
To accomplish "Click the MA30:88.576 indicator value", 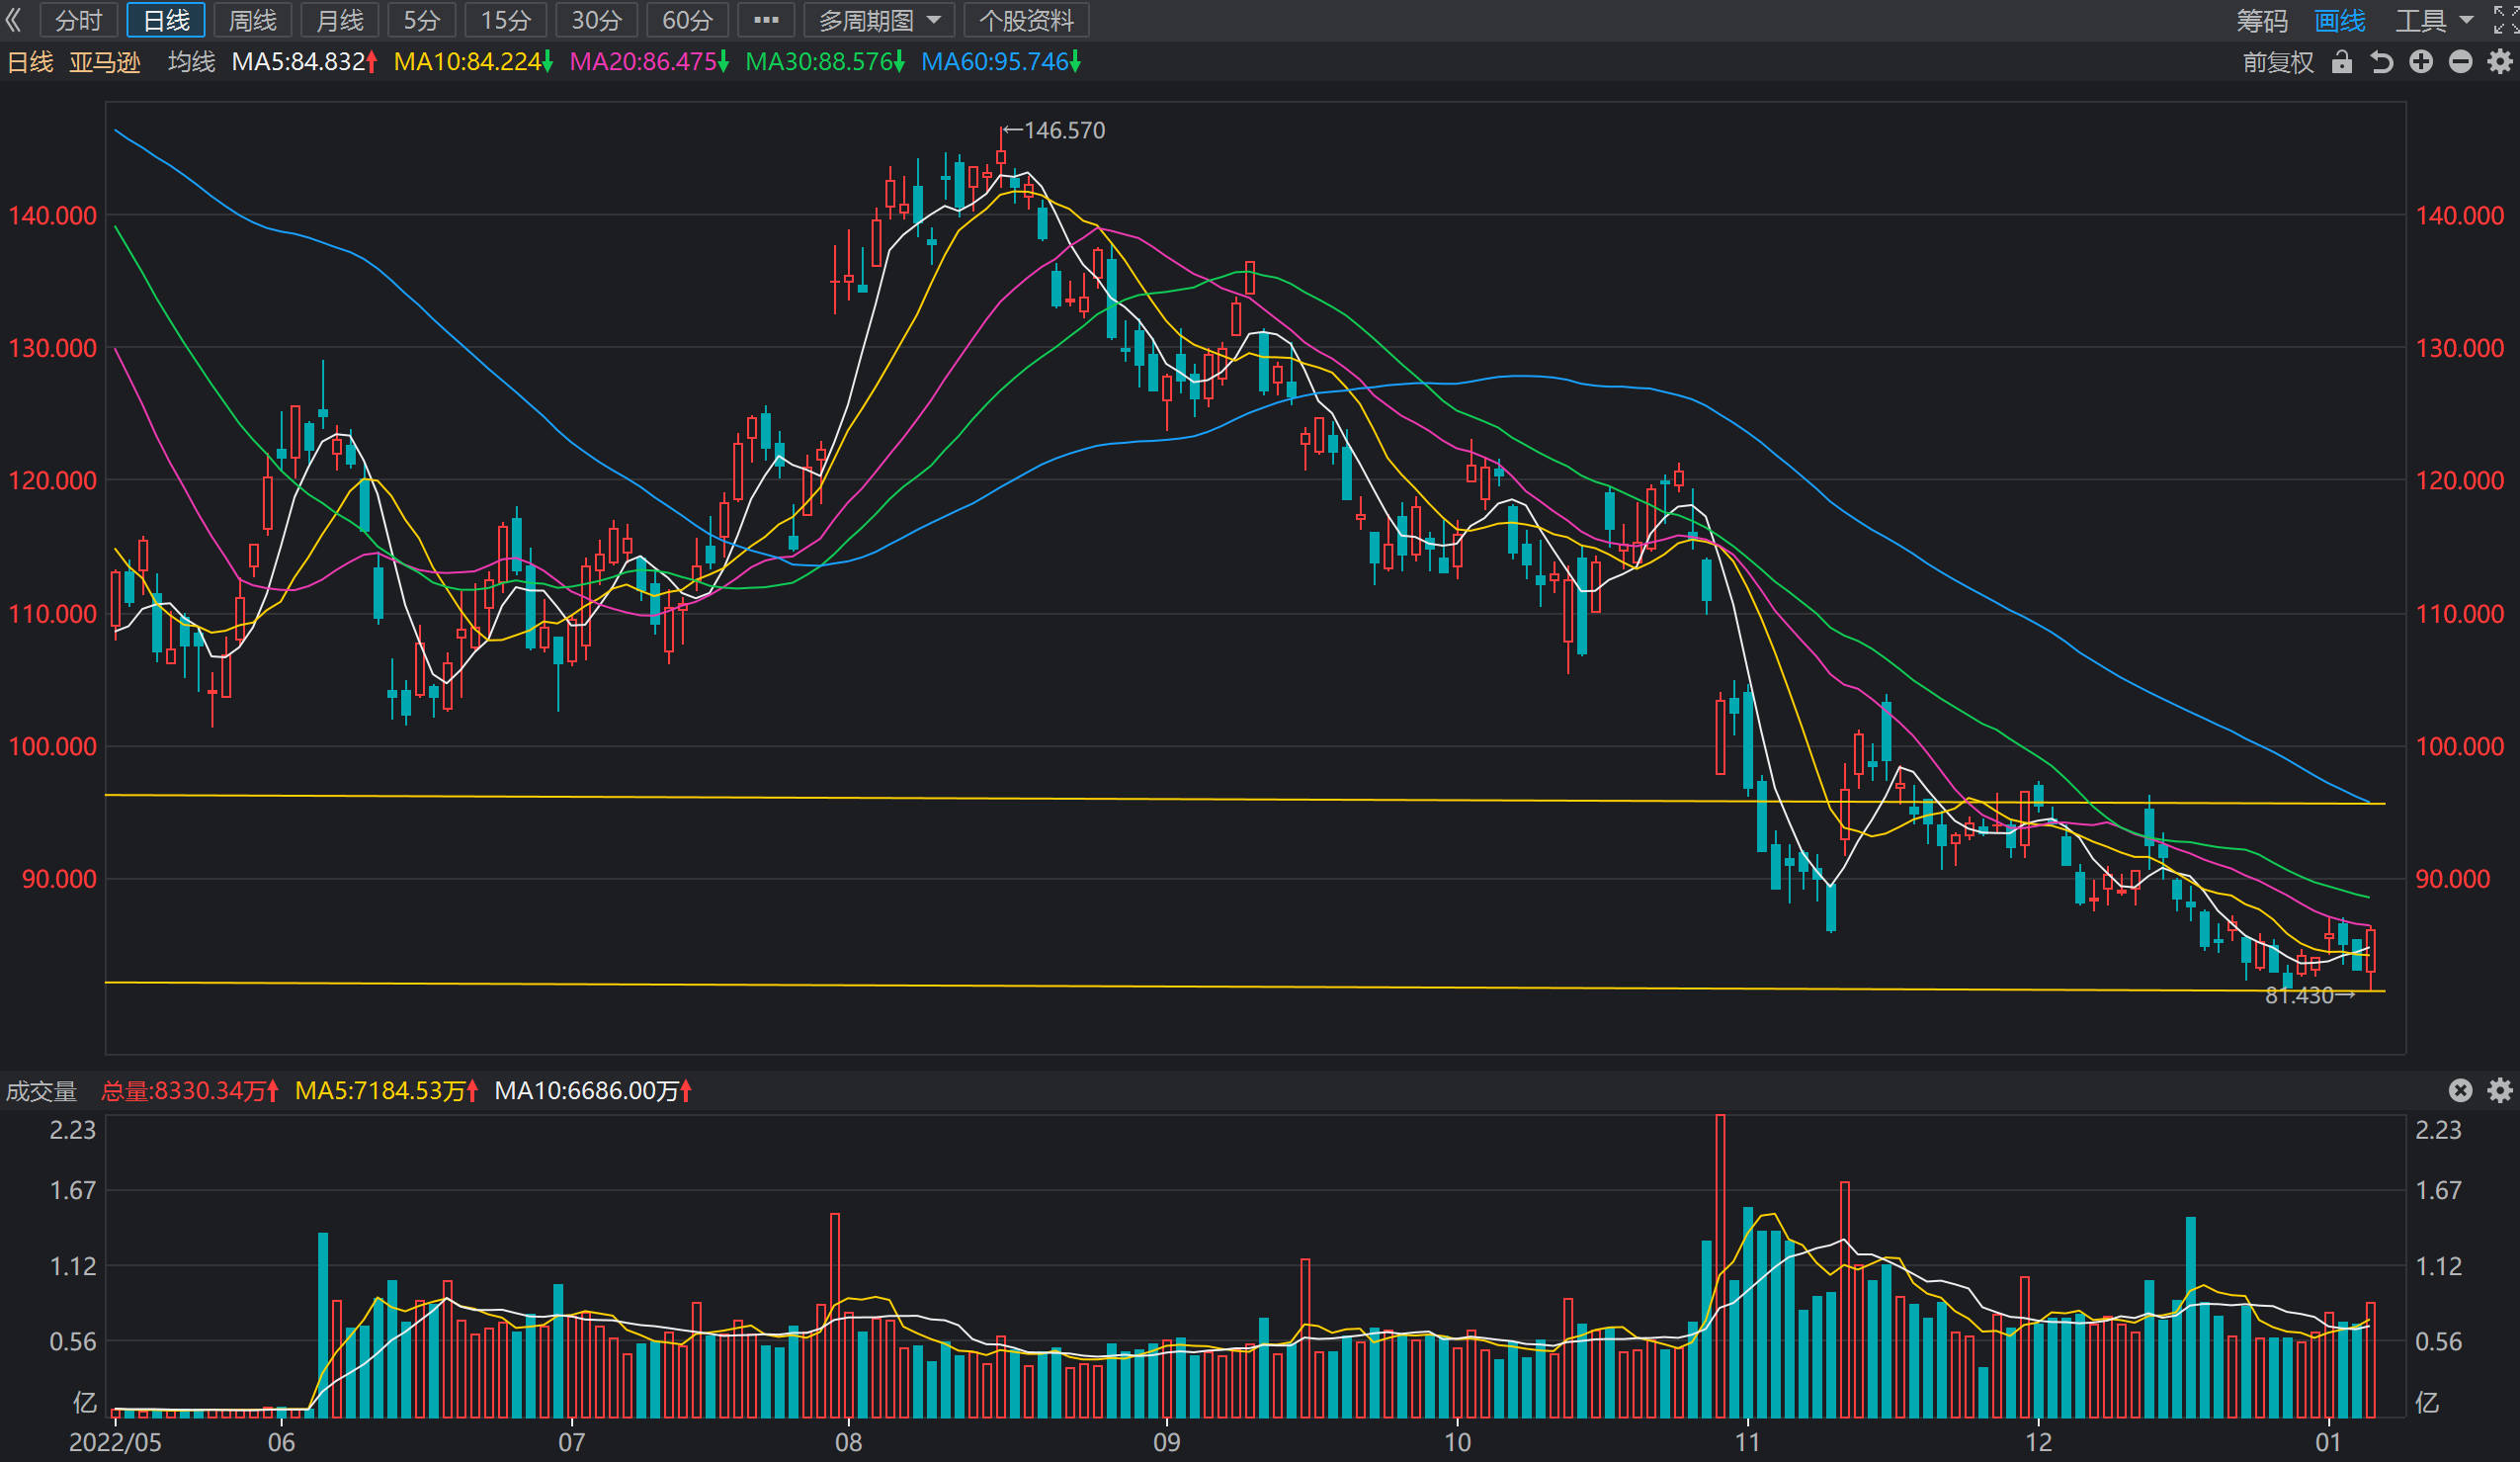I will point(825,62).
